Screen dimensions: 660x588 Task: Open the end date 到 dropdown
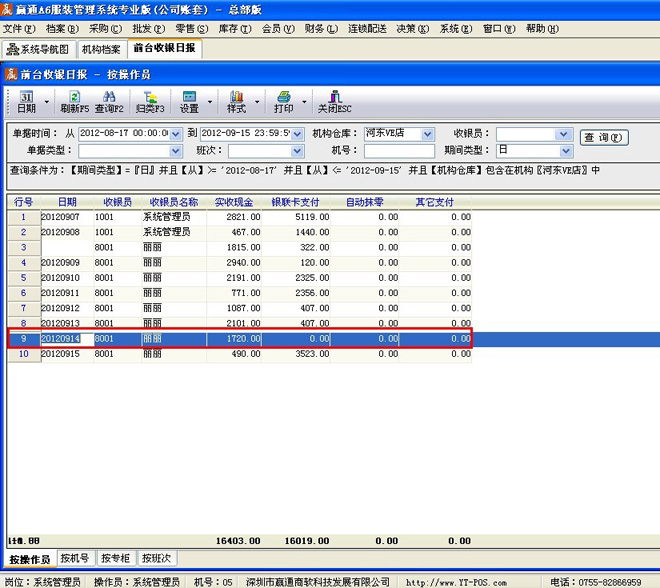[298, 134]
